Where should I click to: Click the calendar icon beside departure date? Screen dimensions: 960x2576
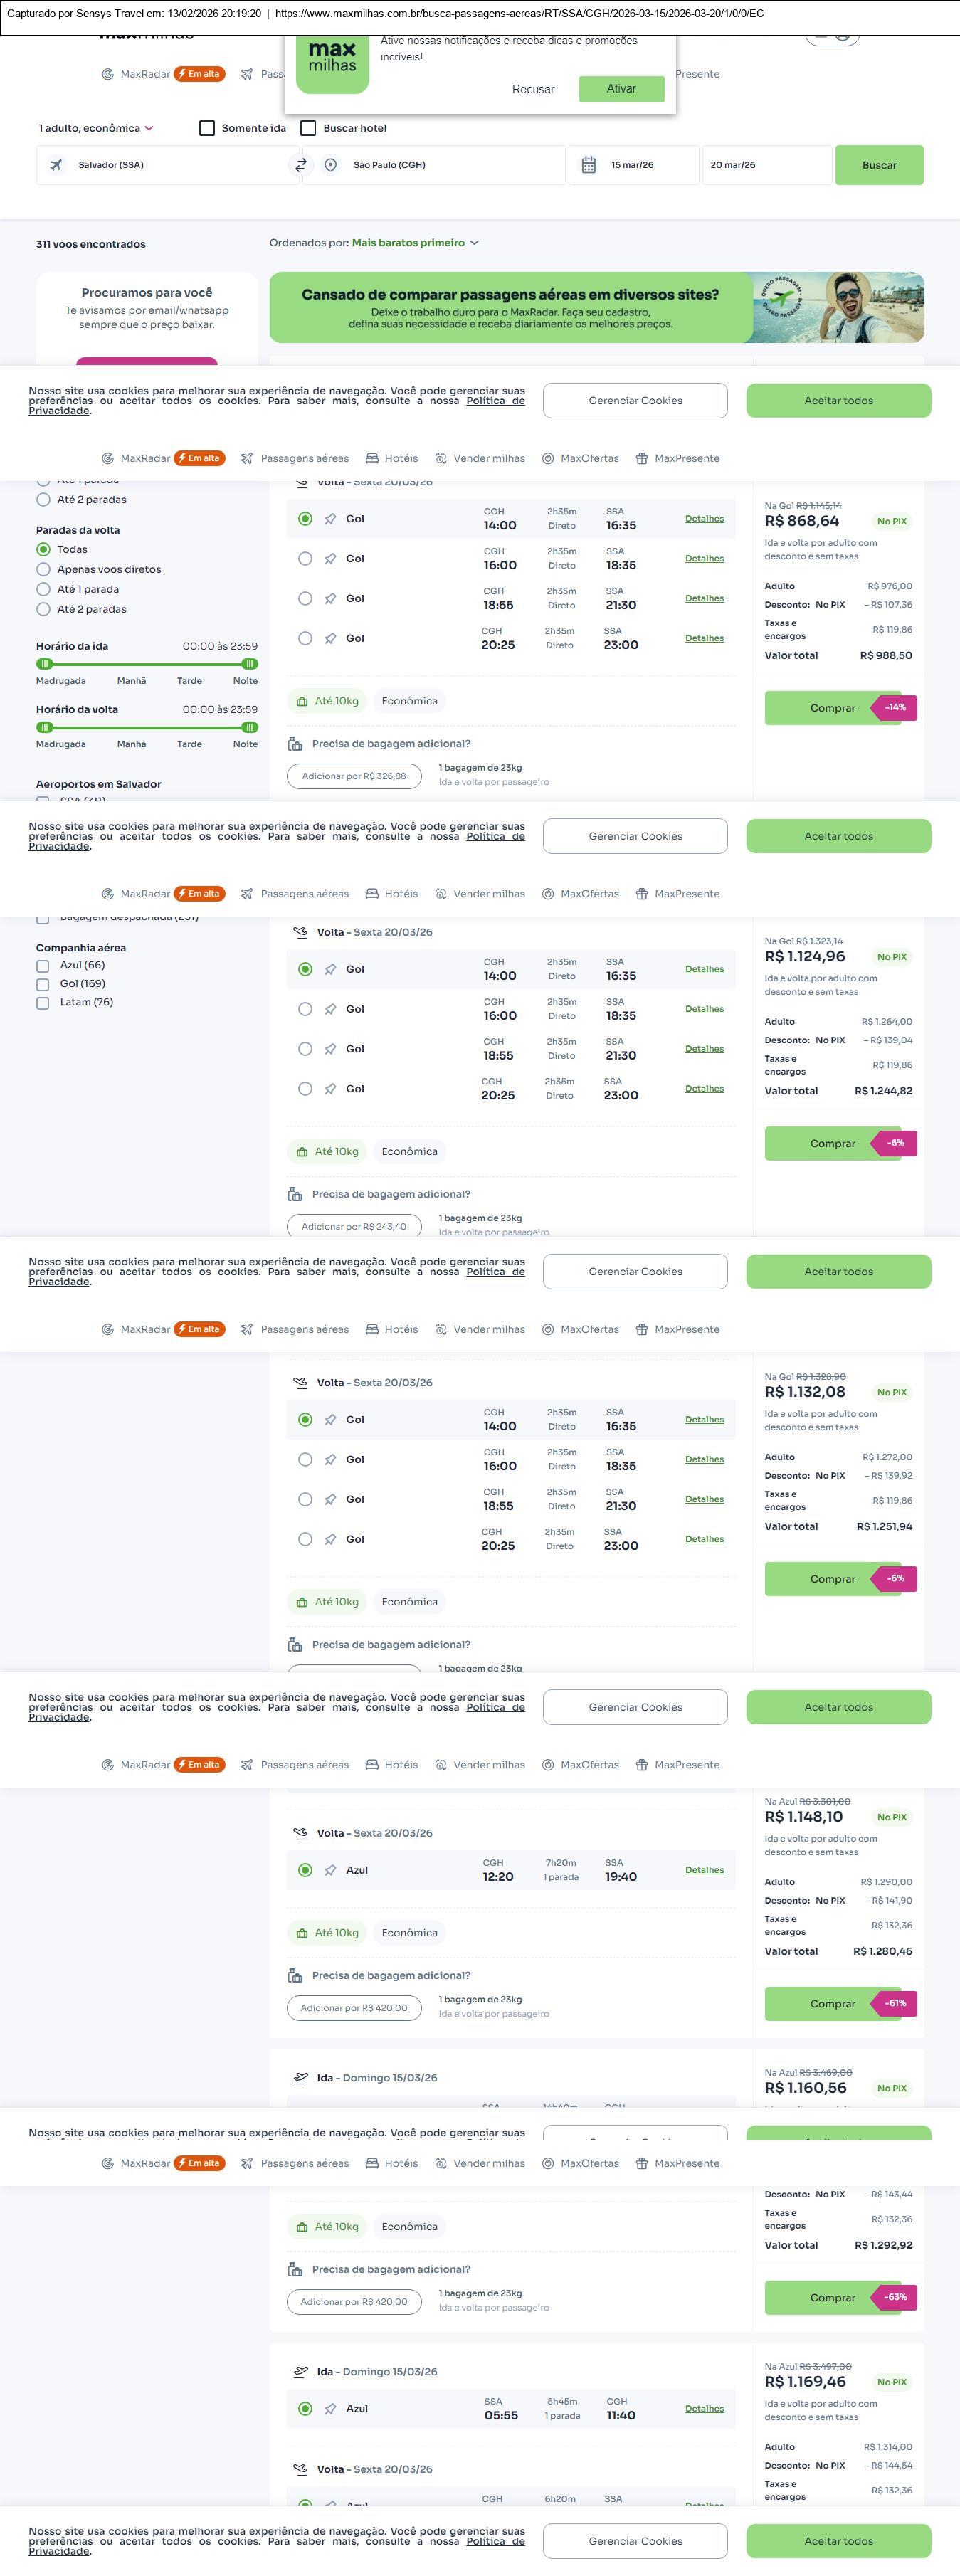coord(589,165)
